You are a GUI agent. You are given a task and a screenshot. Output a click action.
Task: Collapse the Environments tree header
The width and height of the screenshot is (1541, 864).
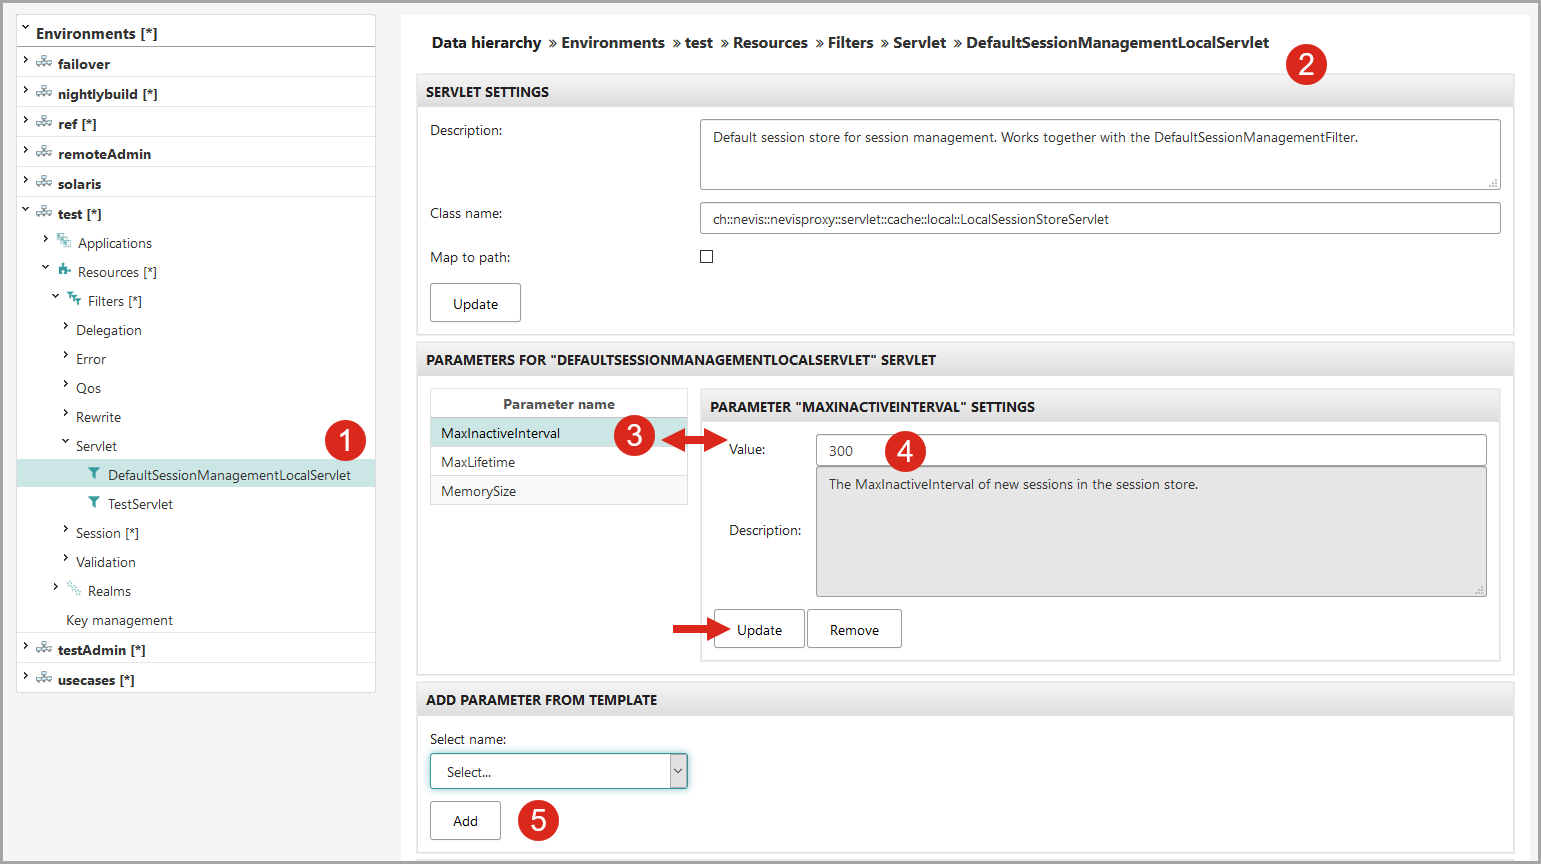(x=26, y=29)
